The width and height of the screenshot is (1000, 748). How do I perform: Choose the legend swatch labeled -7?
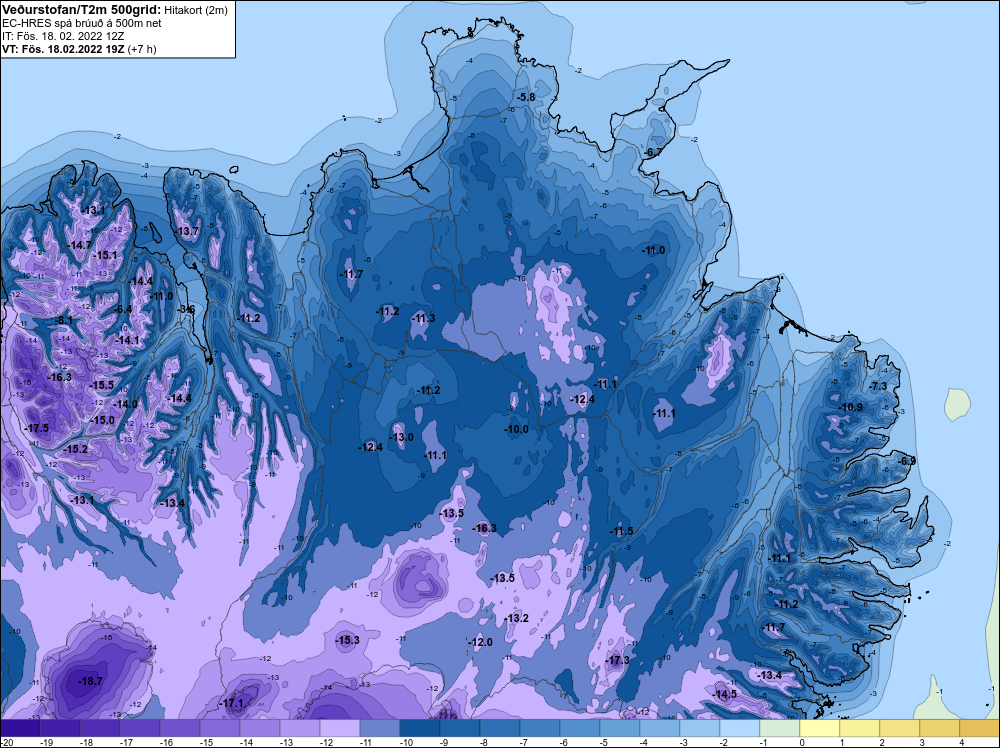click(540, 729)
